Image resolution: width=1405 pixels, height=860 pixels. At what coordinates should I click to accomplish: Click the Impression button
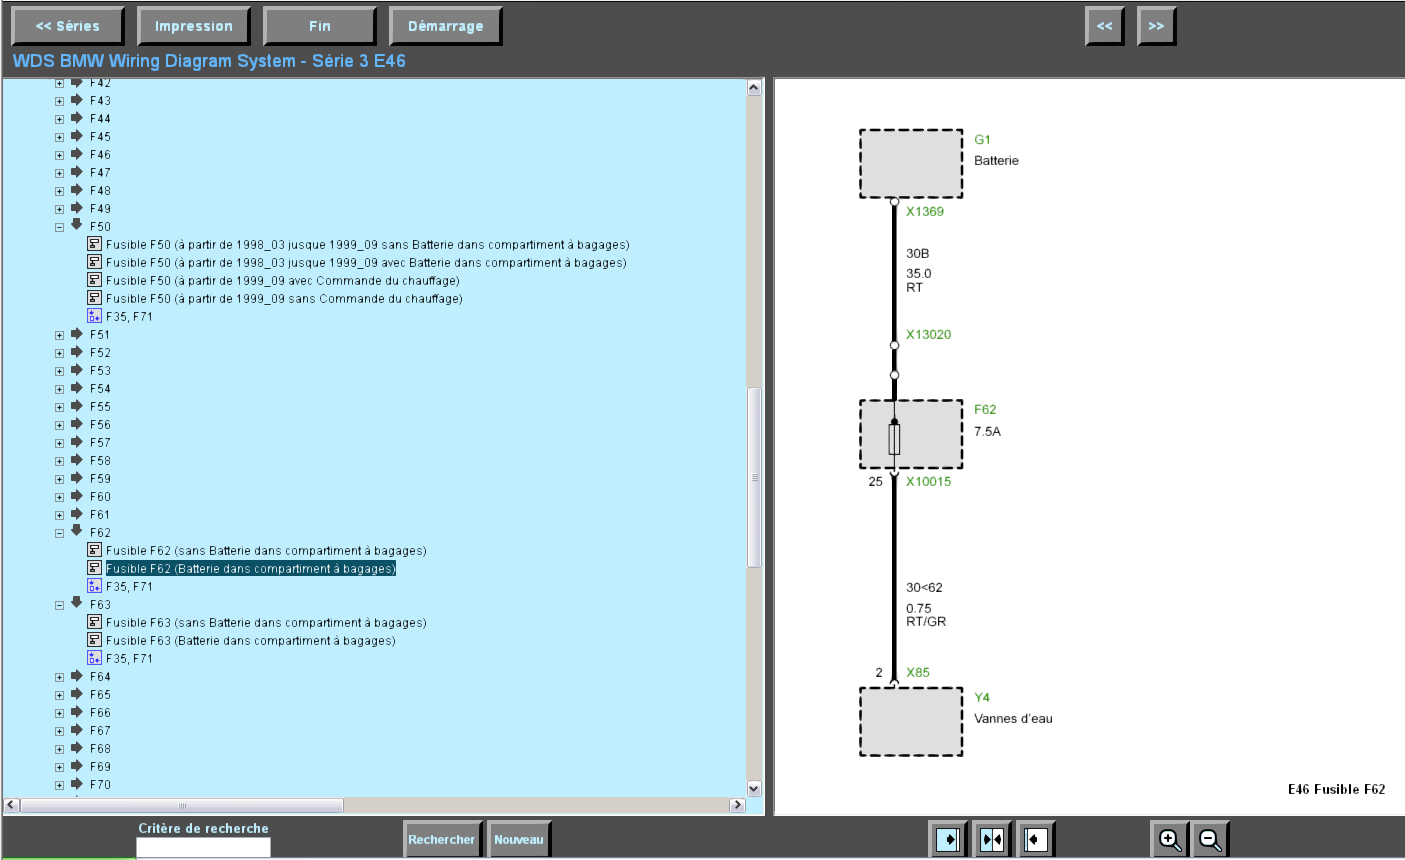pos(194,26)
